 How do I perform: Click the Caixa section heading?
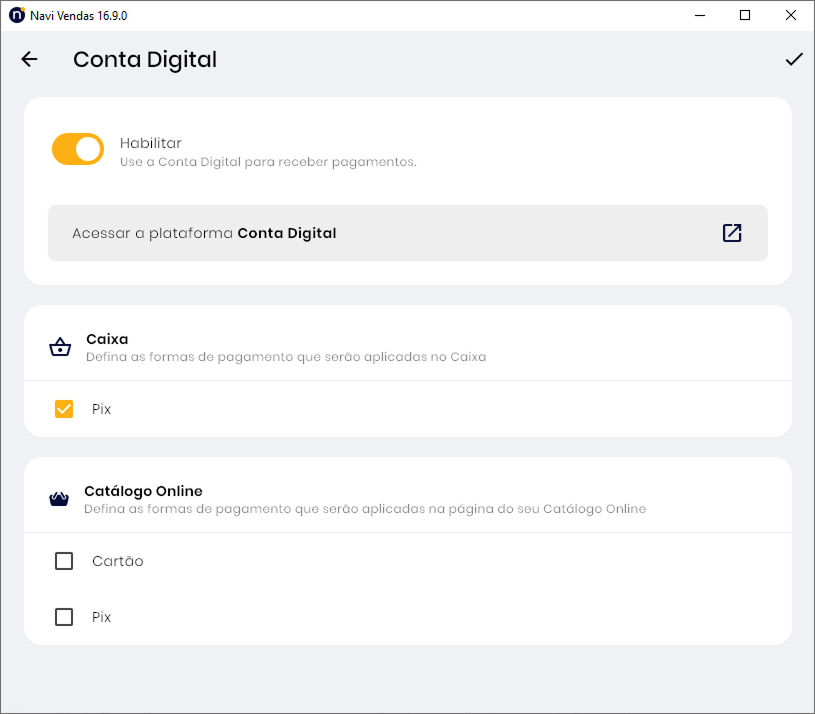click(x=107, y=339)
